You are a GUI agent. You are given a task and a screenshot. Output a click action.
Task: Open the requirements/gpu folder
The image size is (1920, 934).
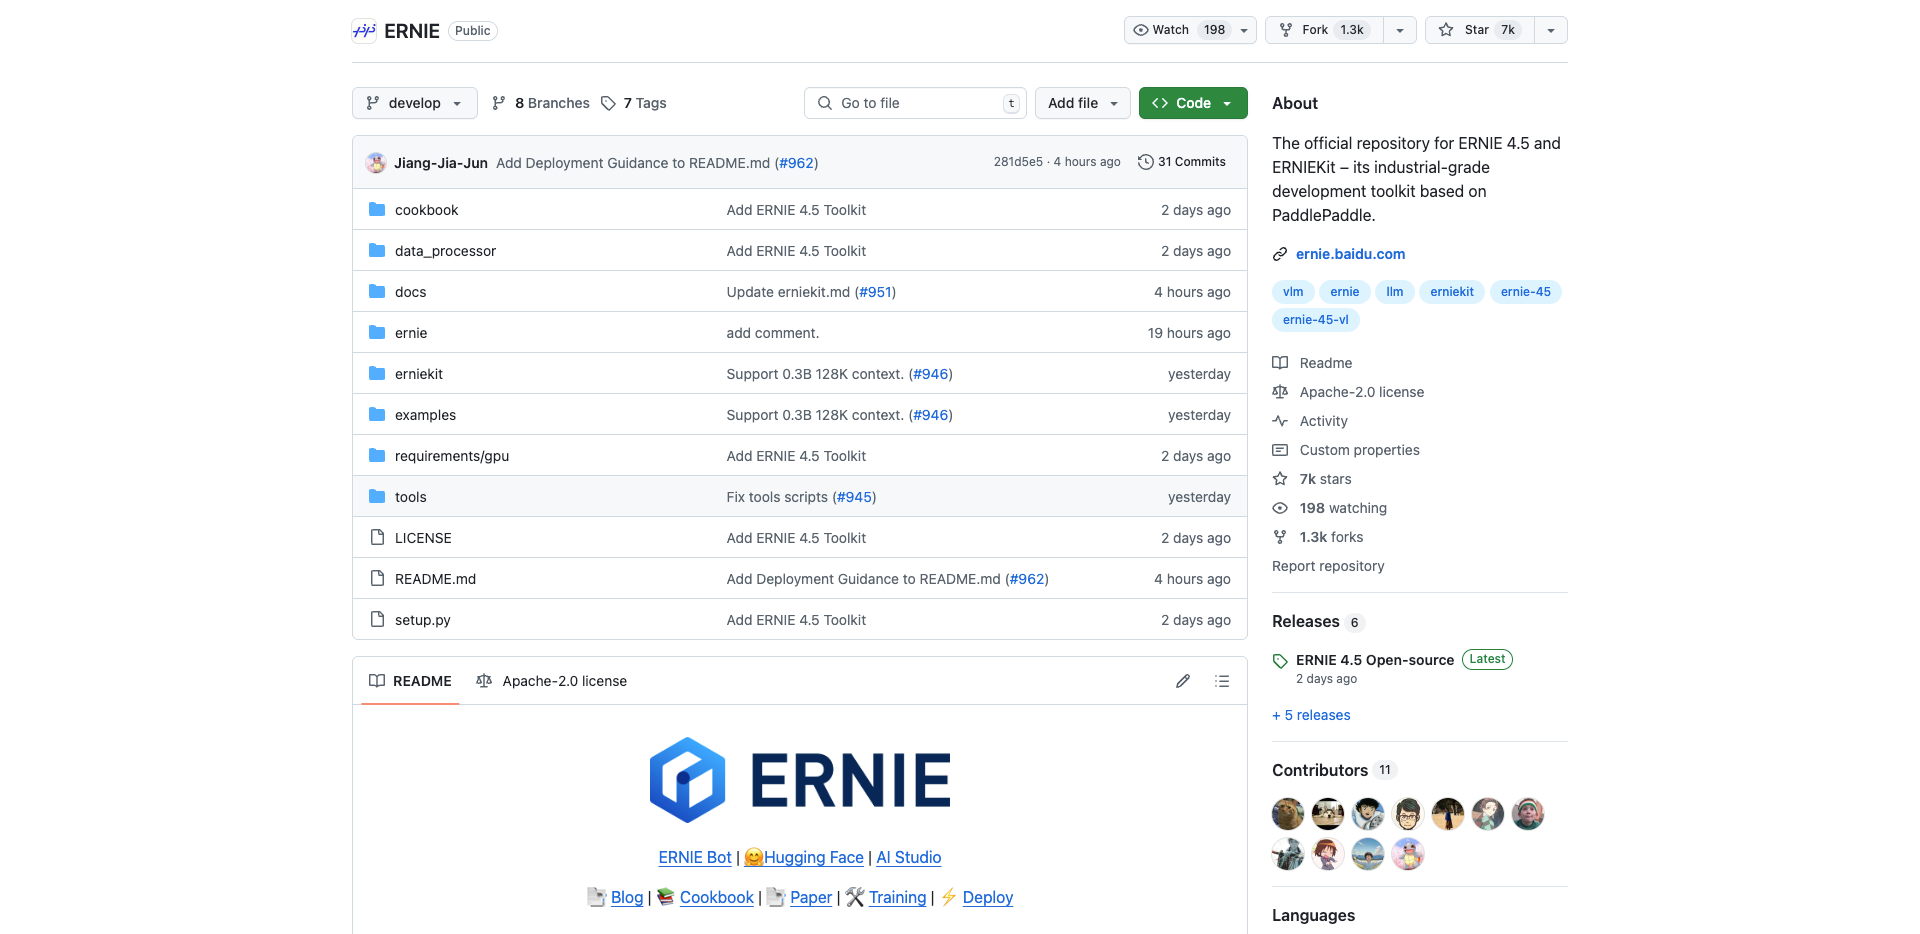(452, 456)
